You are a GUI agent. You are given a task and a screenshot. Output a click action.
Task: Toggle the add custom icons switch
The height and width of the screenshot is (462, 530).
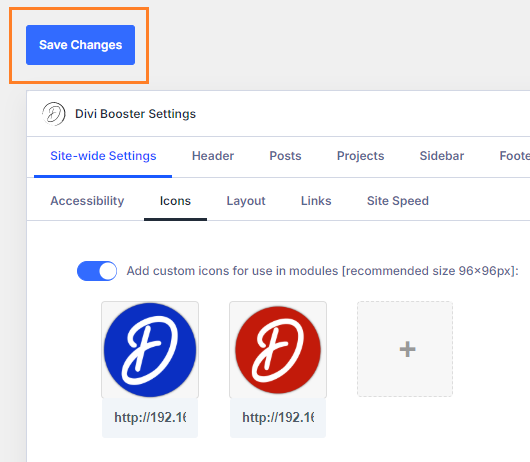tap(97, 271)
